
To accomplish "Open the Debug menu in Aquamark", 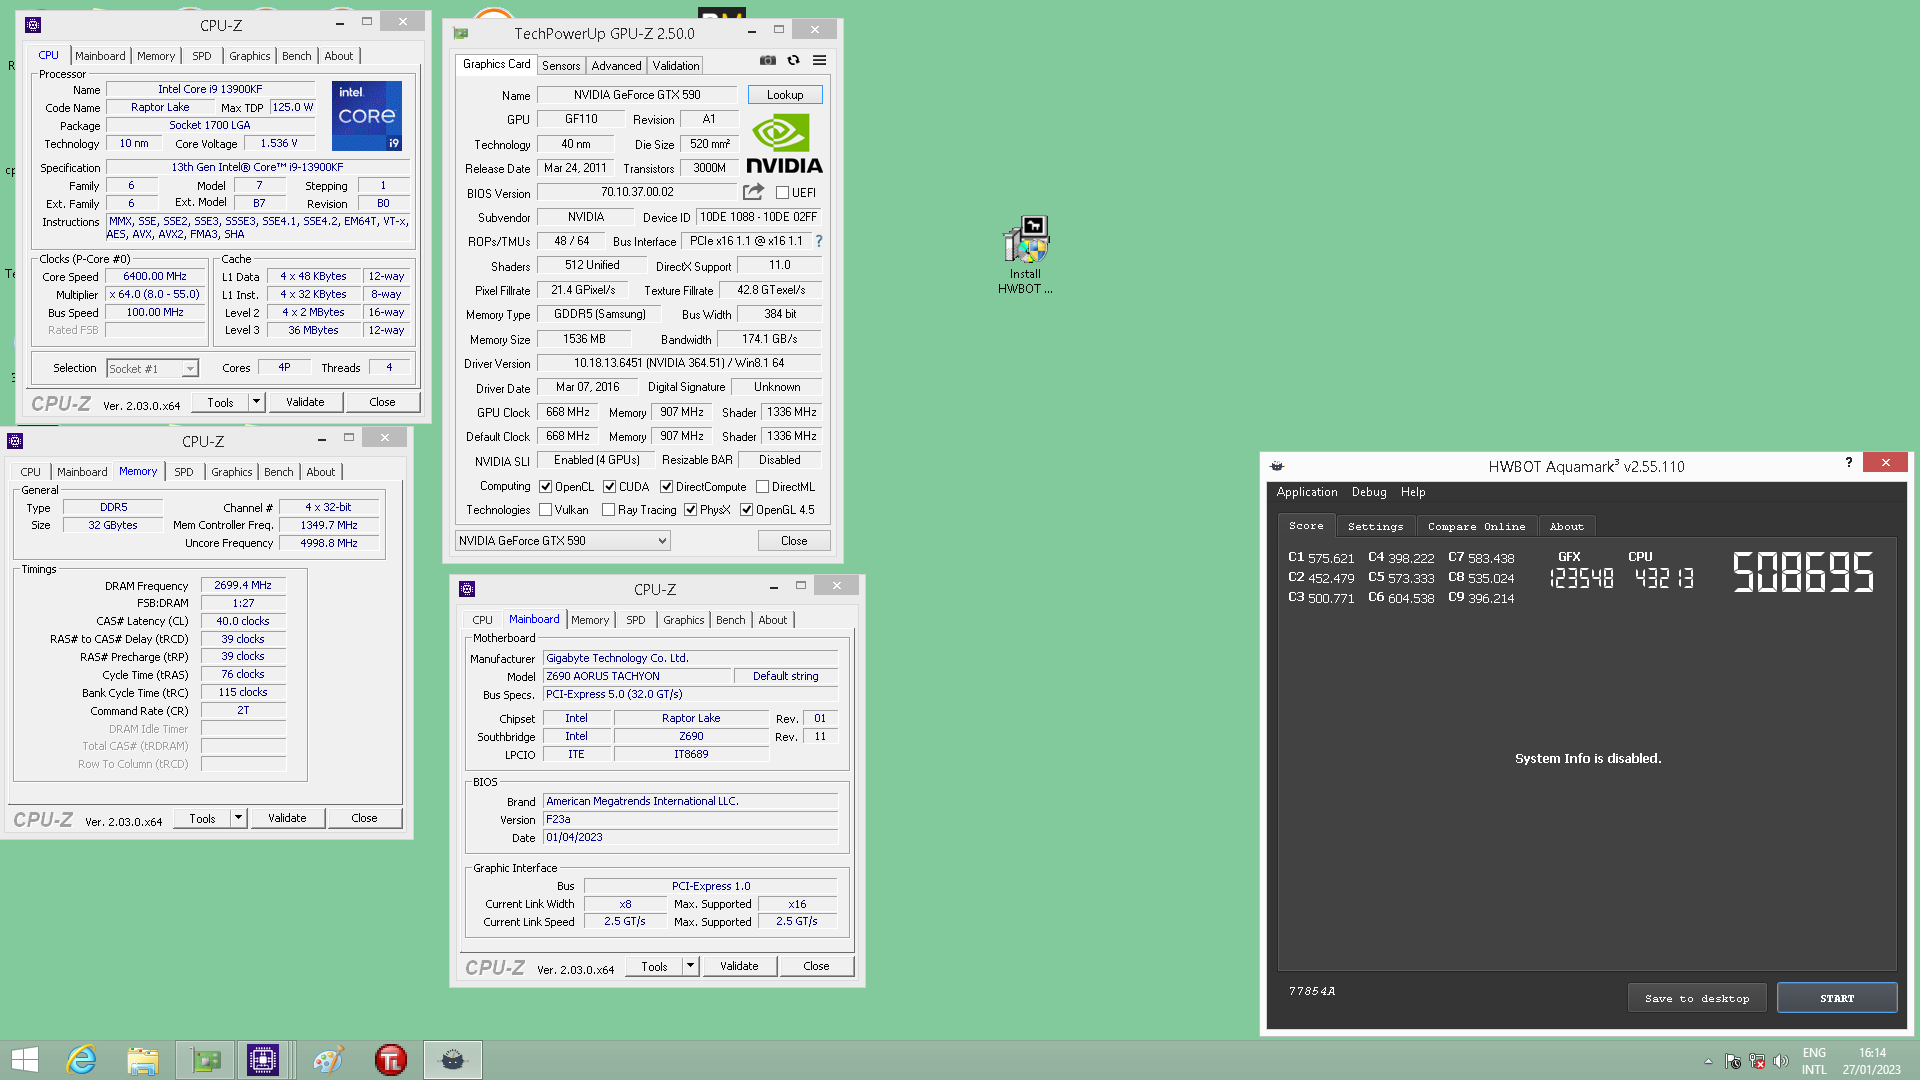I will 1369,492.
